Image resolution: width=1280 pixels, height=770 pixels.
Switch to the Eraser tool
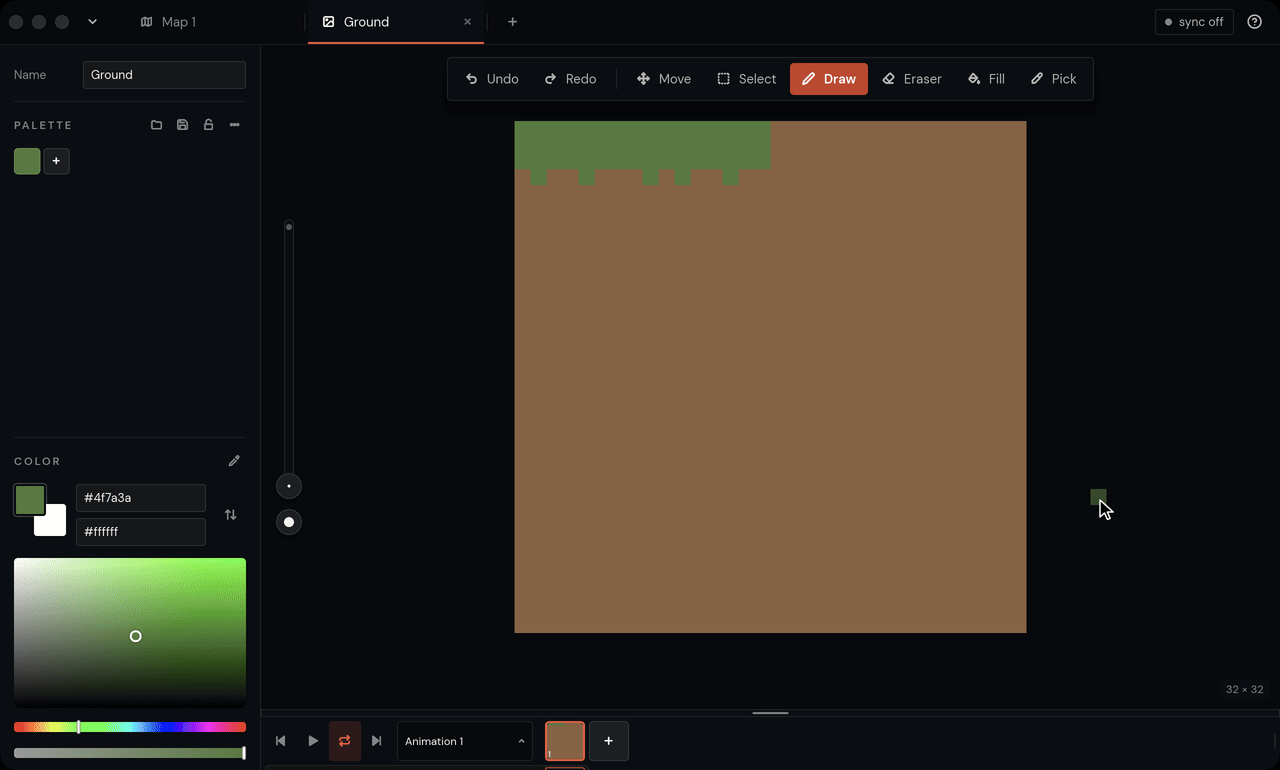click(x=912, y=79)
